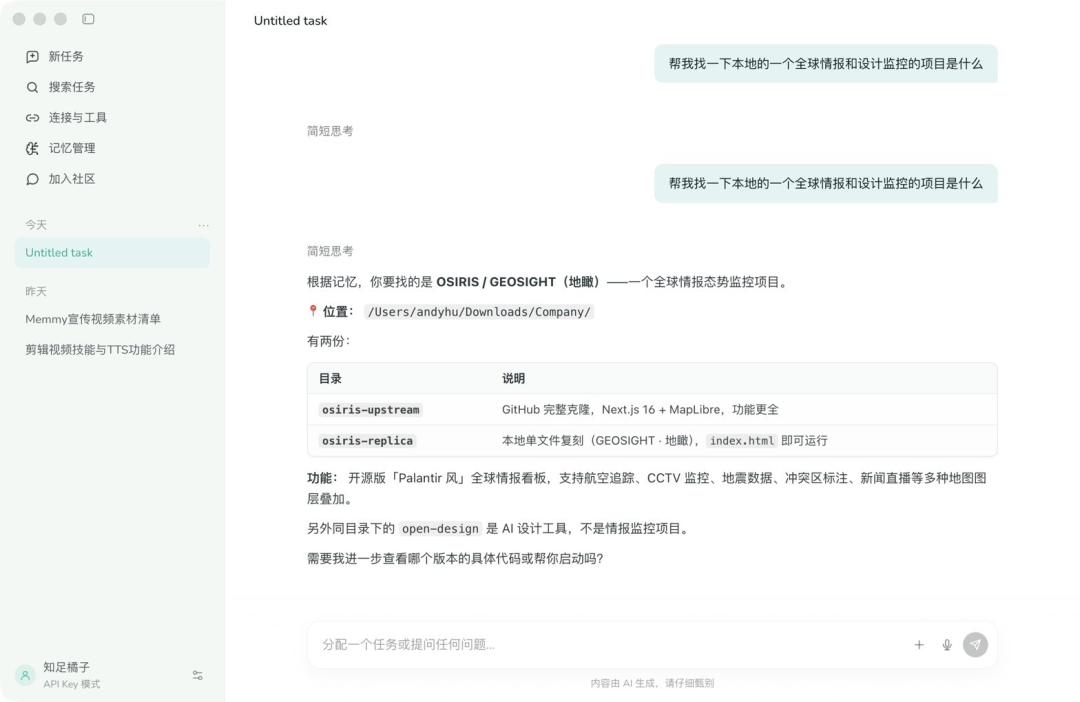This screenshot has width=1080, height=702.
Task: Click the send message button
Action: [x=975, y=645]
